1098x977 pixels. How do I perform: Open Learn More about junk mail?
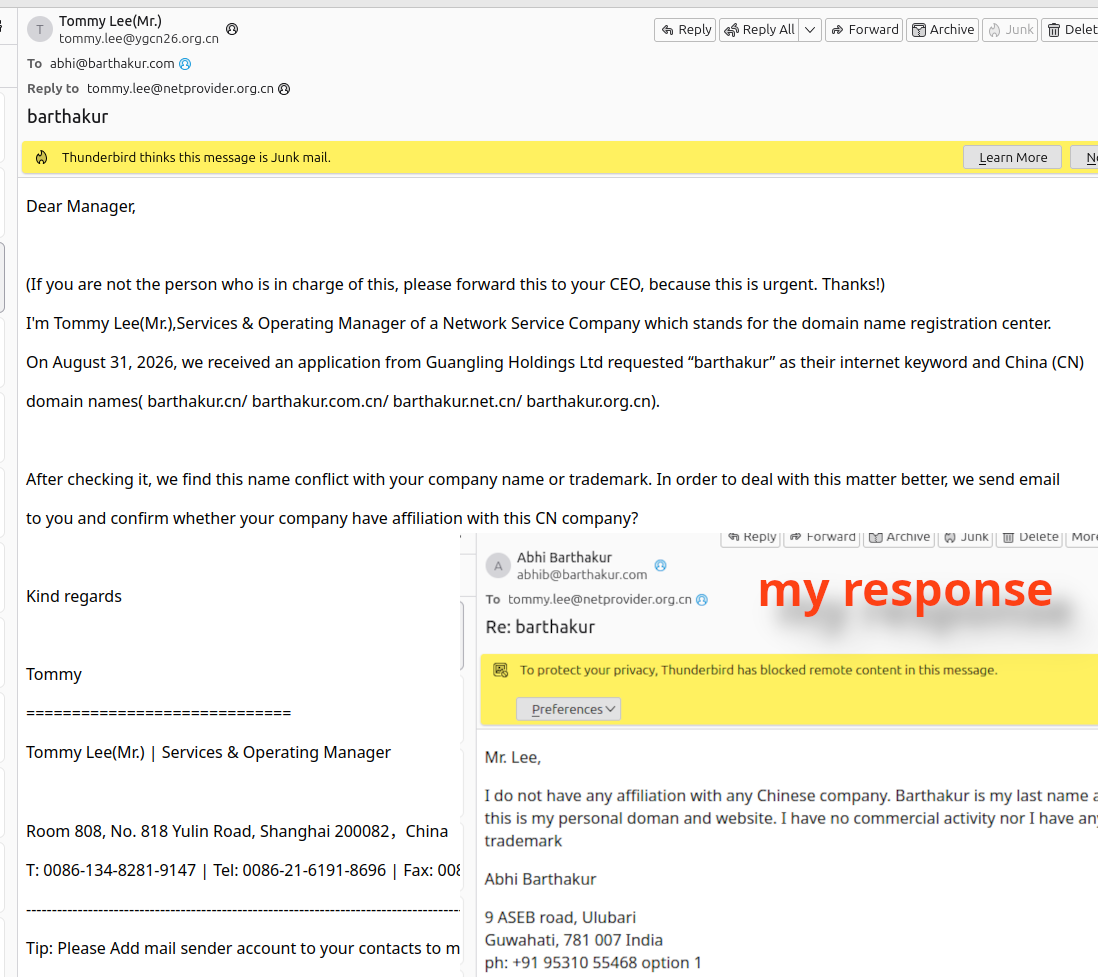coord(1013,158)
